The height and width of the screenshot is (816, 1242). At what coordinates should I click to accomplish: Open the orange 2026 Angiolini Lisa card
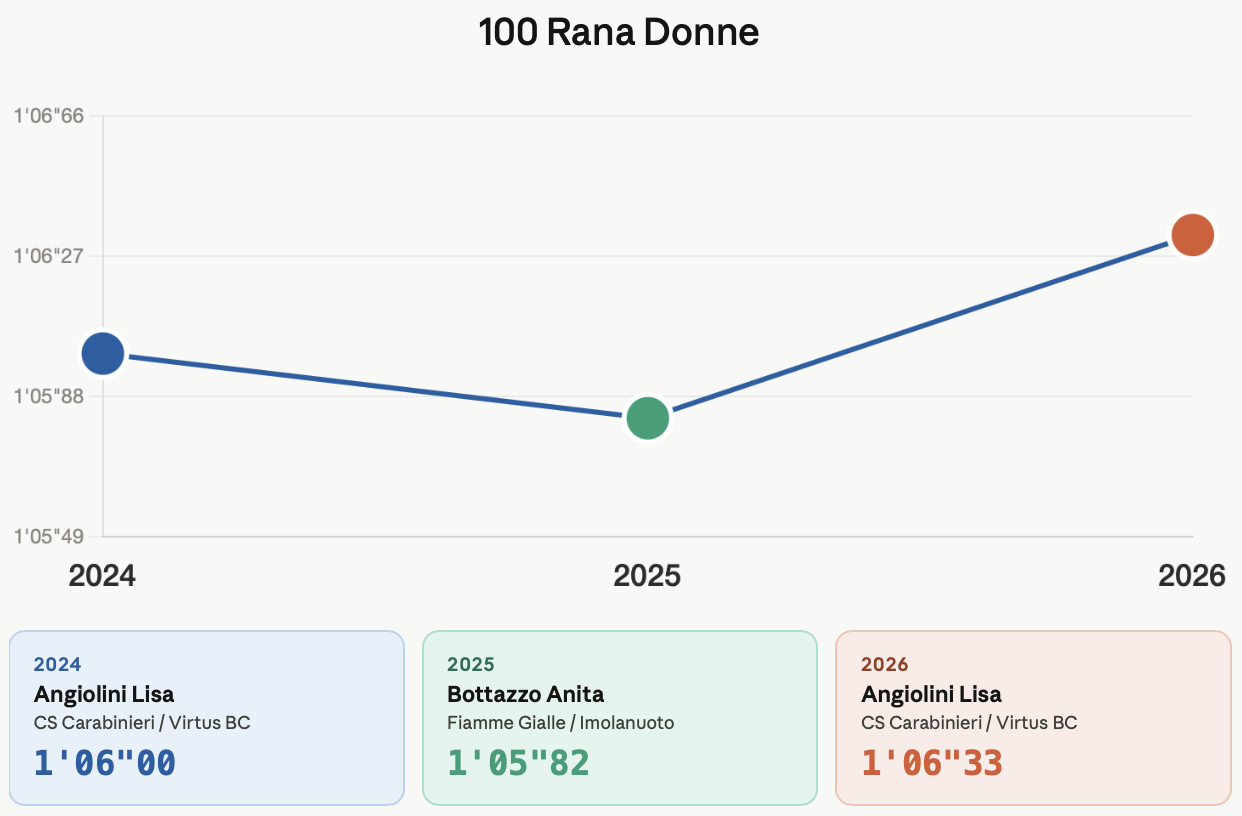[x=1033, y=717]
